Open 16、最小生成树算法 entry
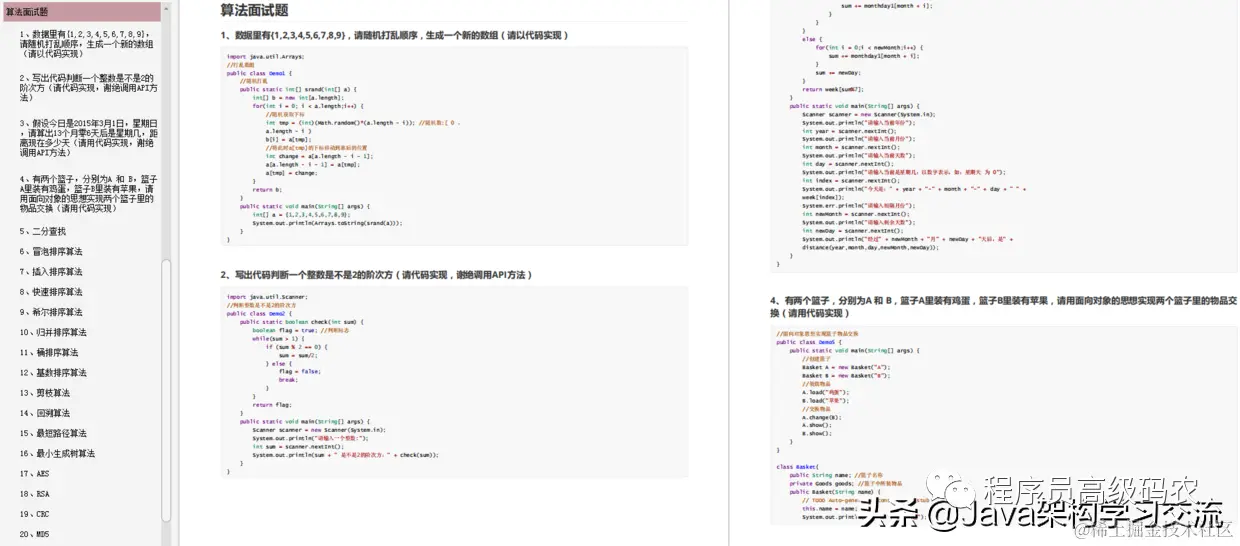 [58, 453]
